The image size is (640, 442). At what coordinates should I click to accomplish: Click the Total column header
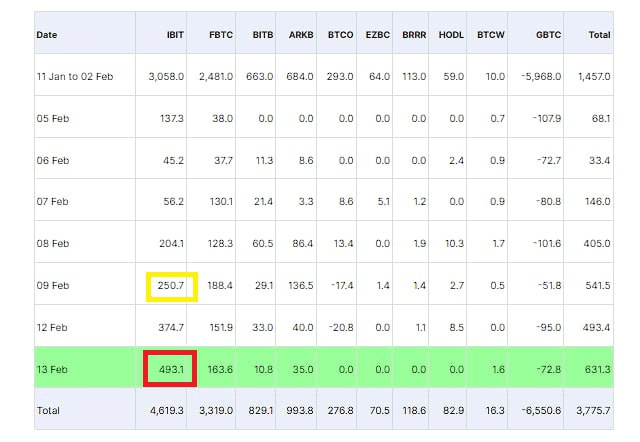pos(600,35)
